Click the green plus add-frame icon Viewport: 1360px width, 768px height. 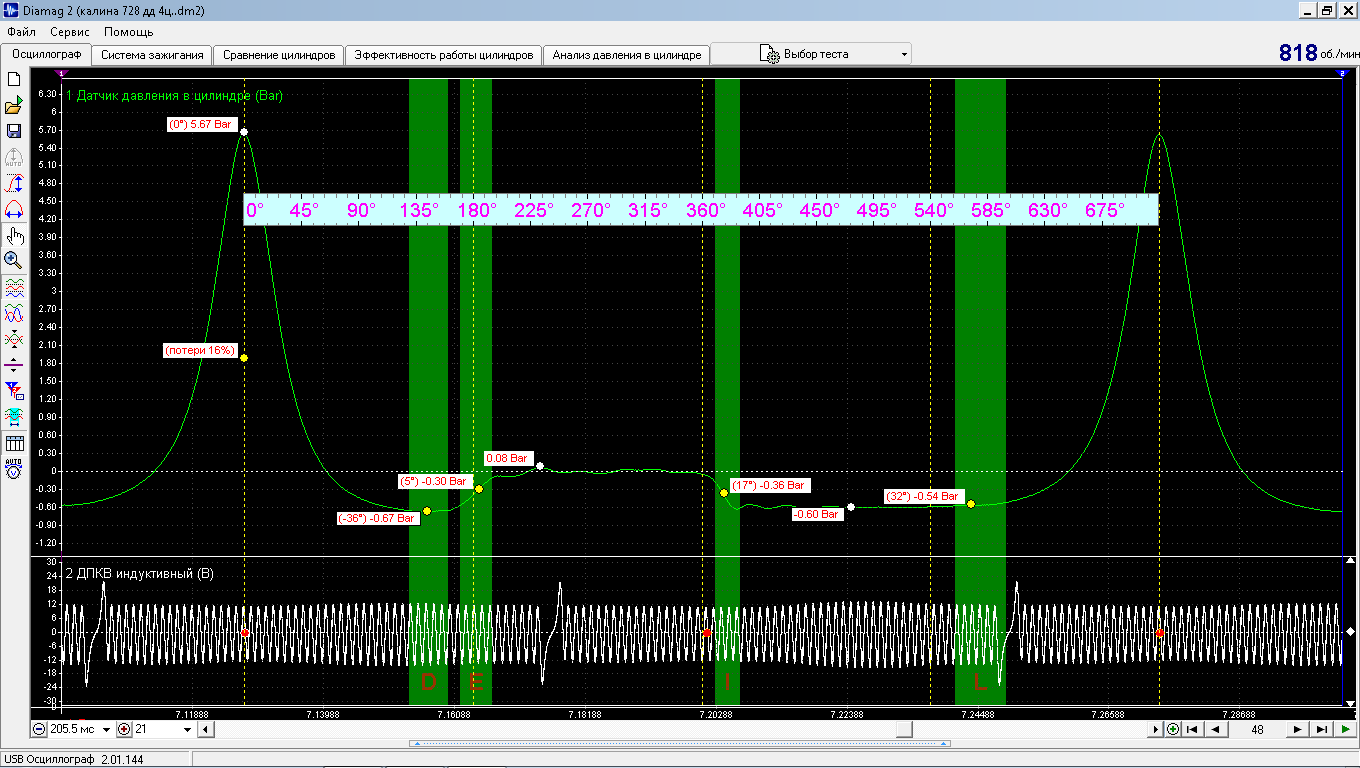click(1173, 729)
